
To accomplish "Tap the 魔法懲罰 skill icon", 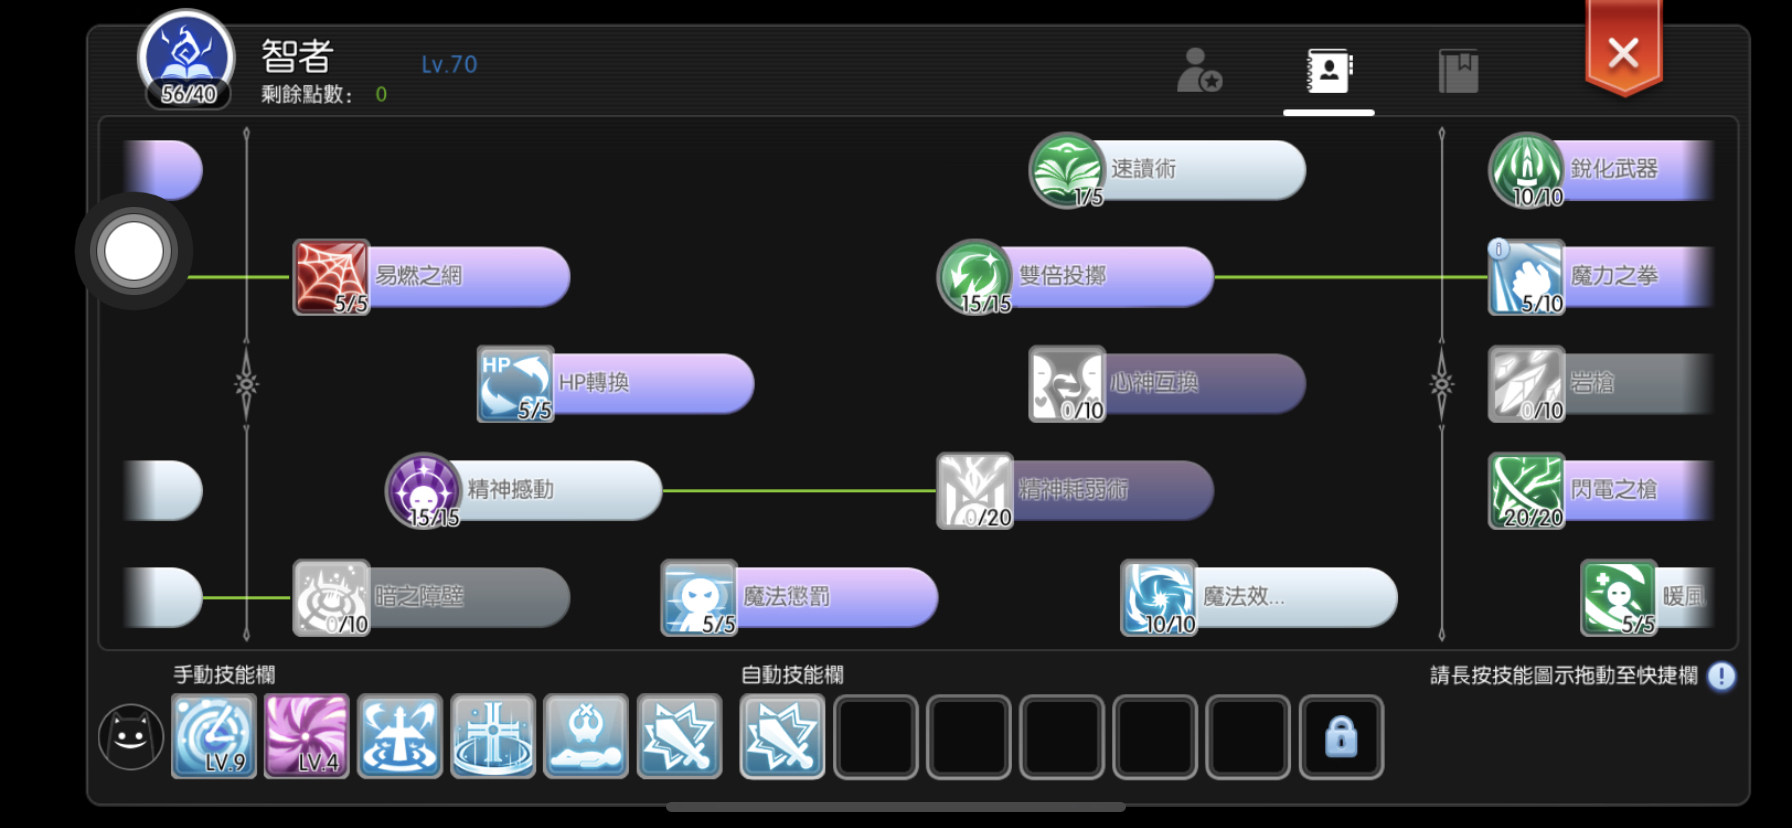I will click(699, 598).
